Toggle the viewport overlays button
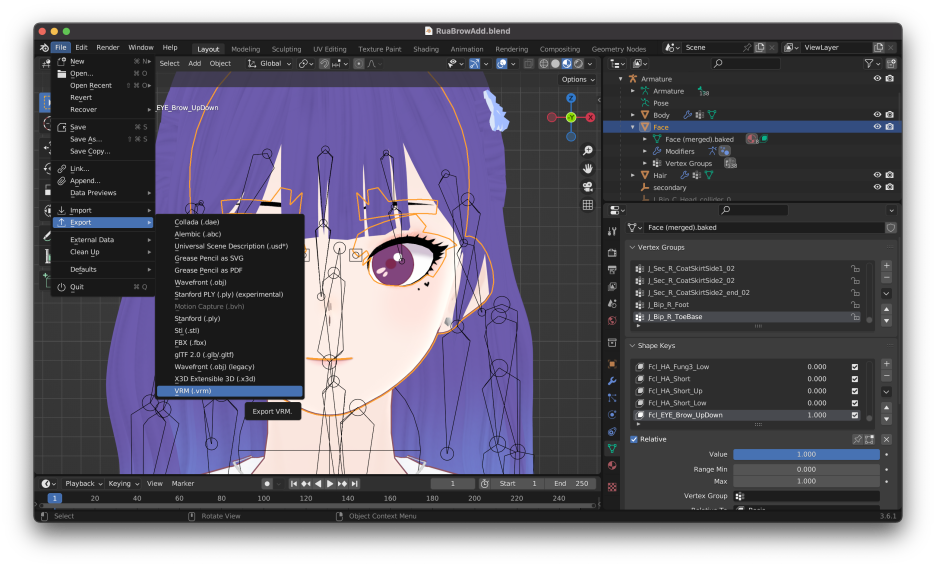936x567 pixels. [502, 63]
